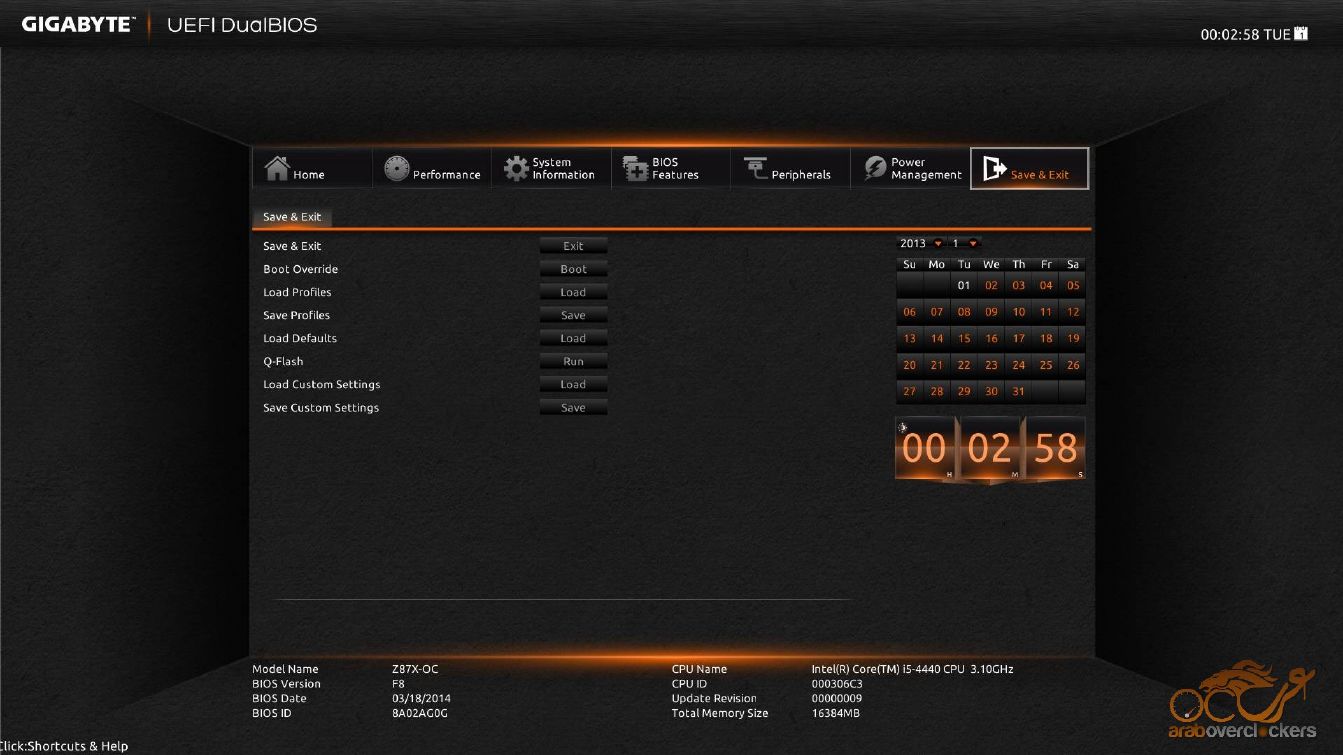
Task: Select day 15 in the calendar
Action: tap(964, 339)
